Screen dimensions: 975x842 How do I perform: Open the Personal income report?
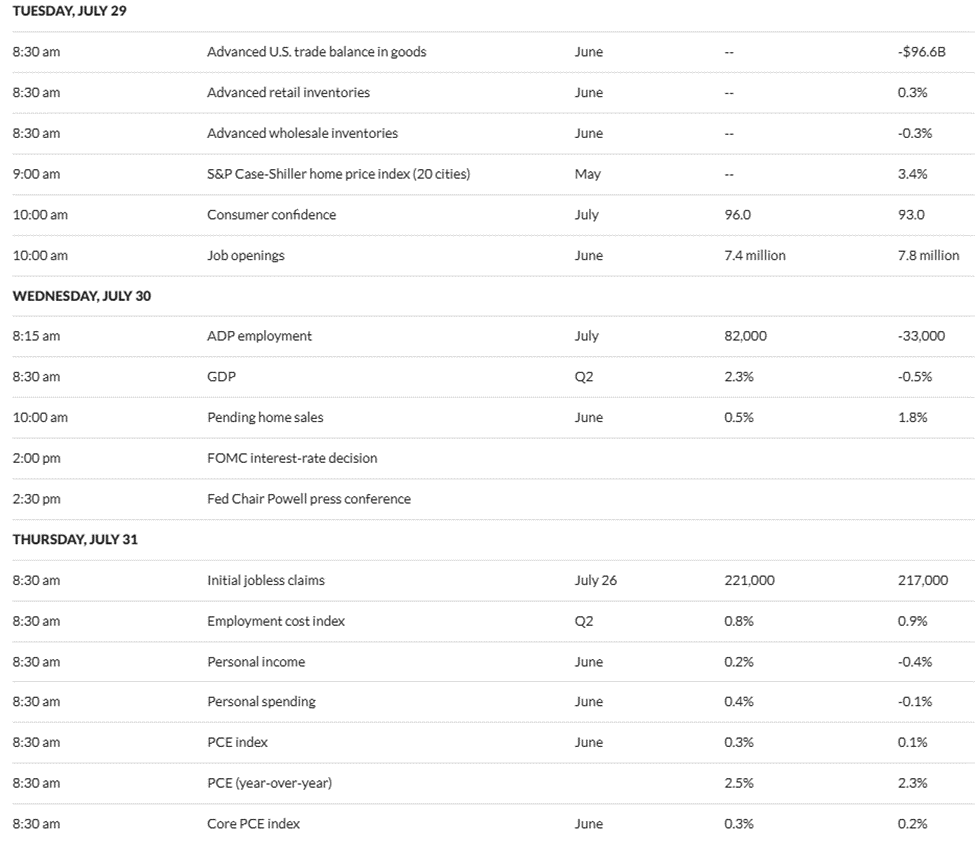pos(256,662)
